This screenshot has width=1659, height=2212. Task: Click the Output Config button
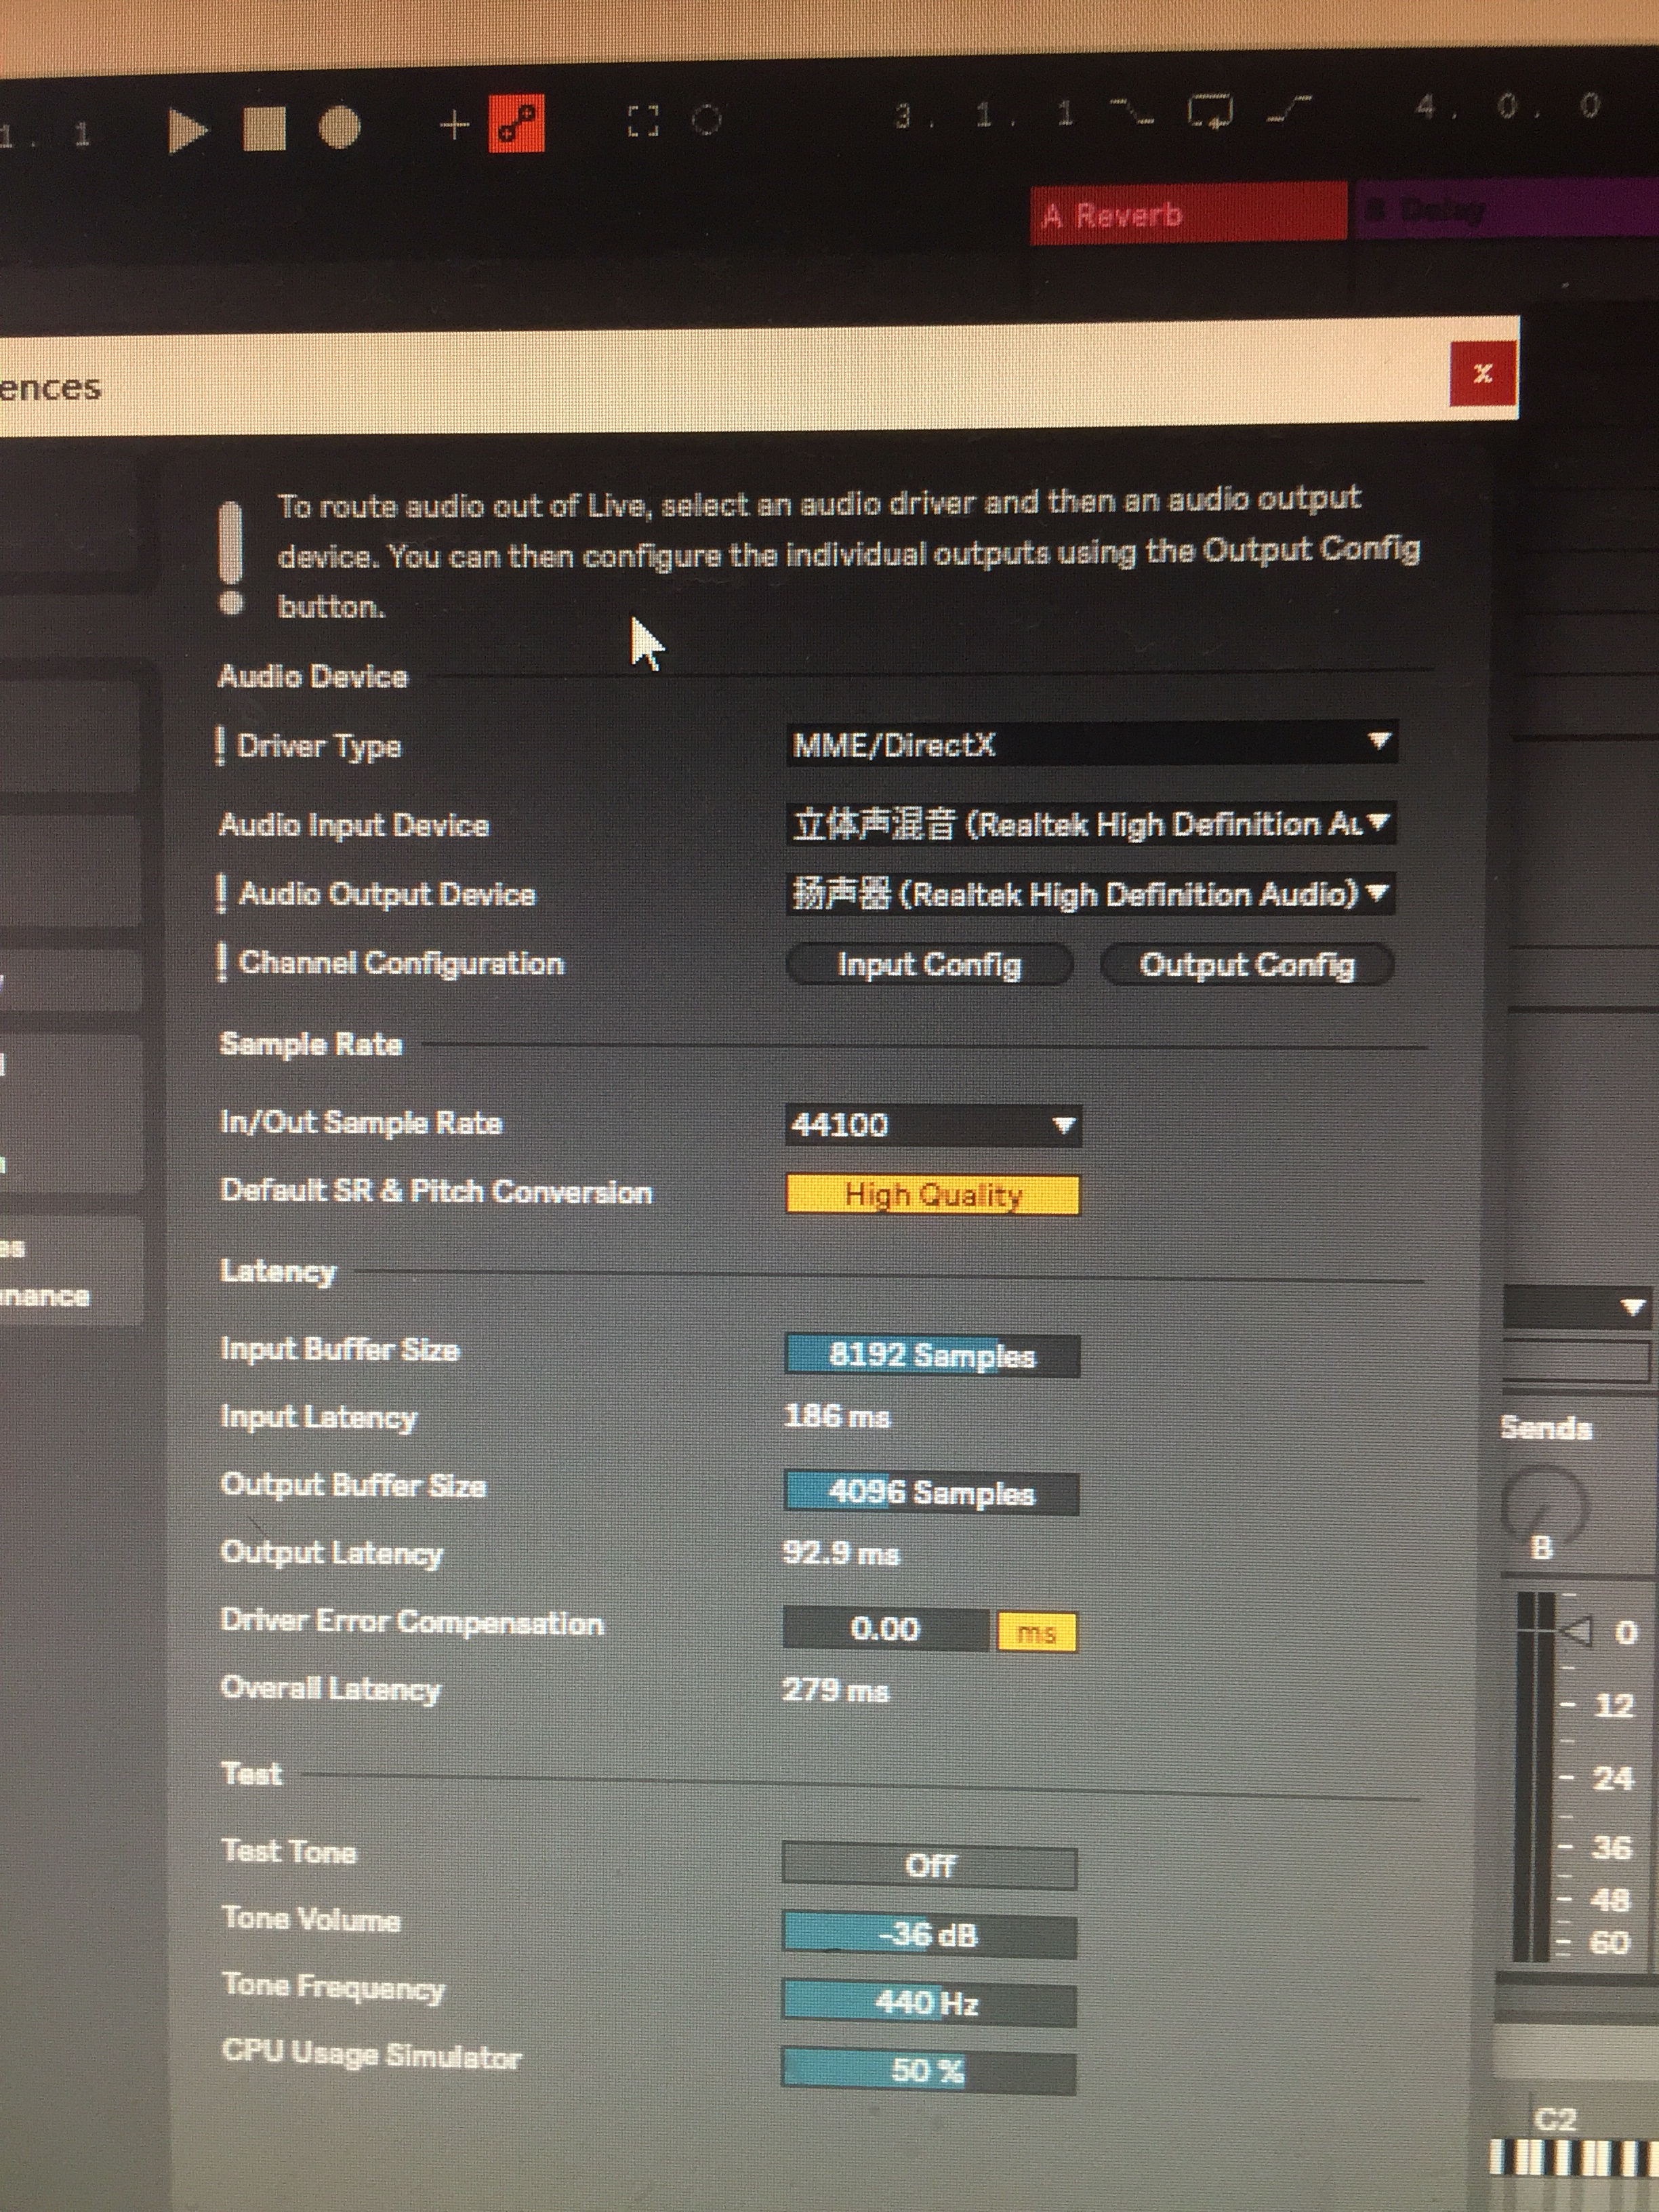[1247, 964]
